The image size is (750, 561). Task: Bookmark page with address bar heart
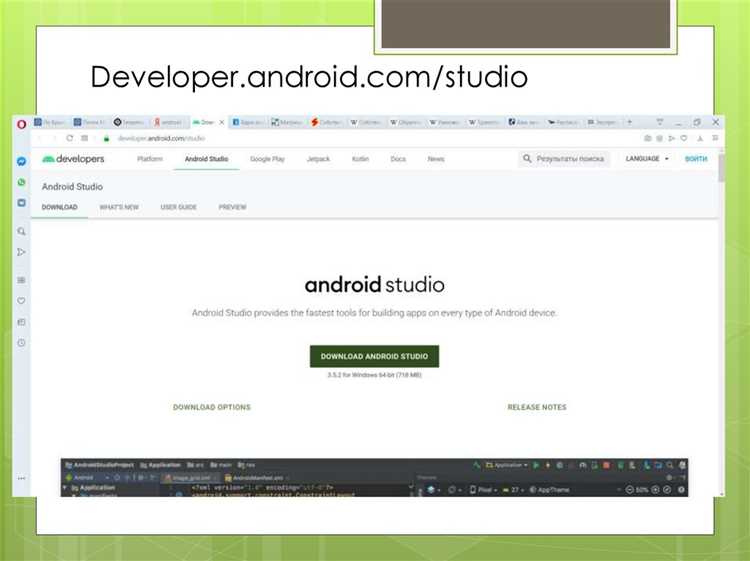(684, 138)
